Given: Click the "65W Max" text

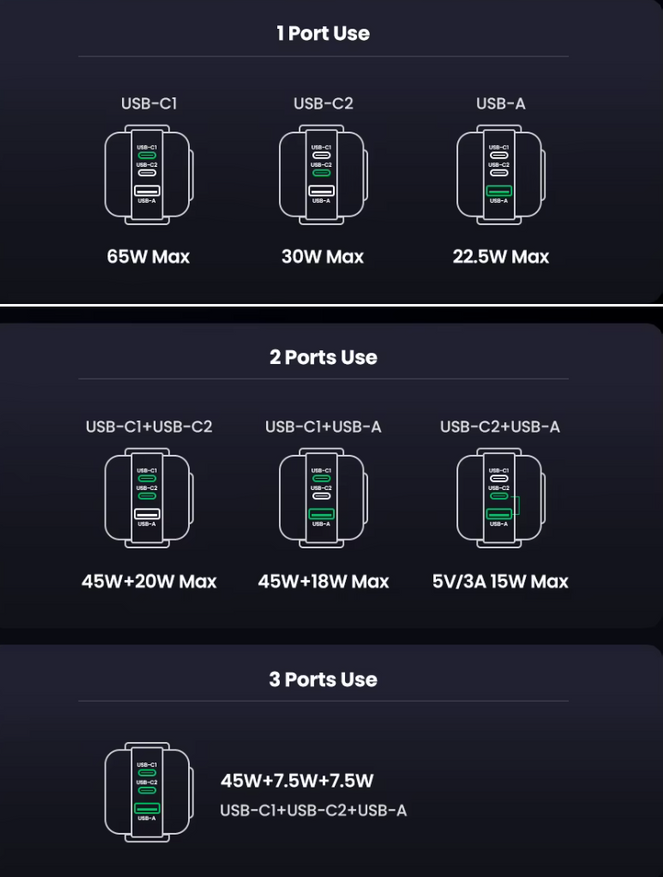Looking at the screenshot, I should 148,257.
